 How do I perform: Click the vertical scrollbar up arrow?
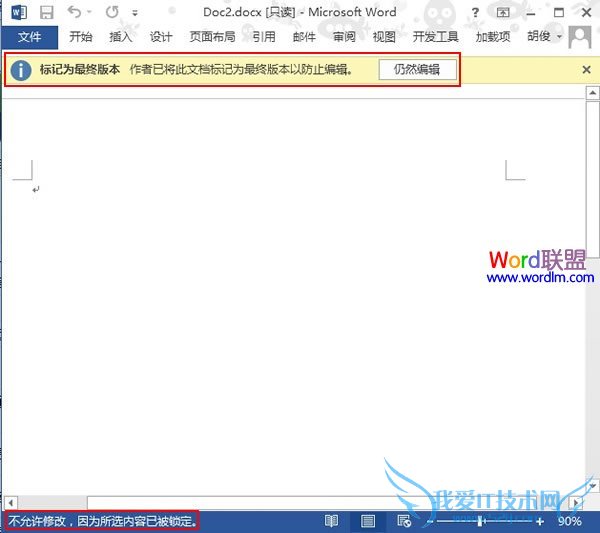(x=592, y=93)
